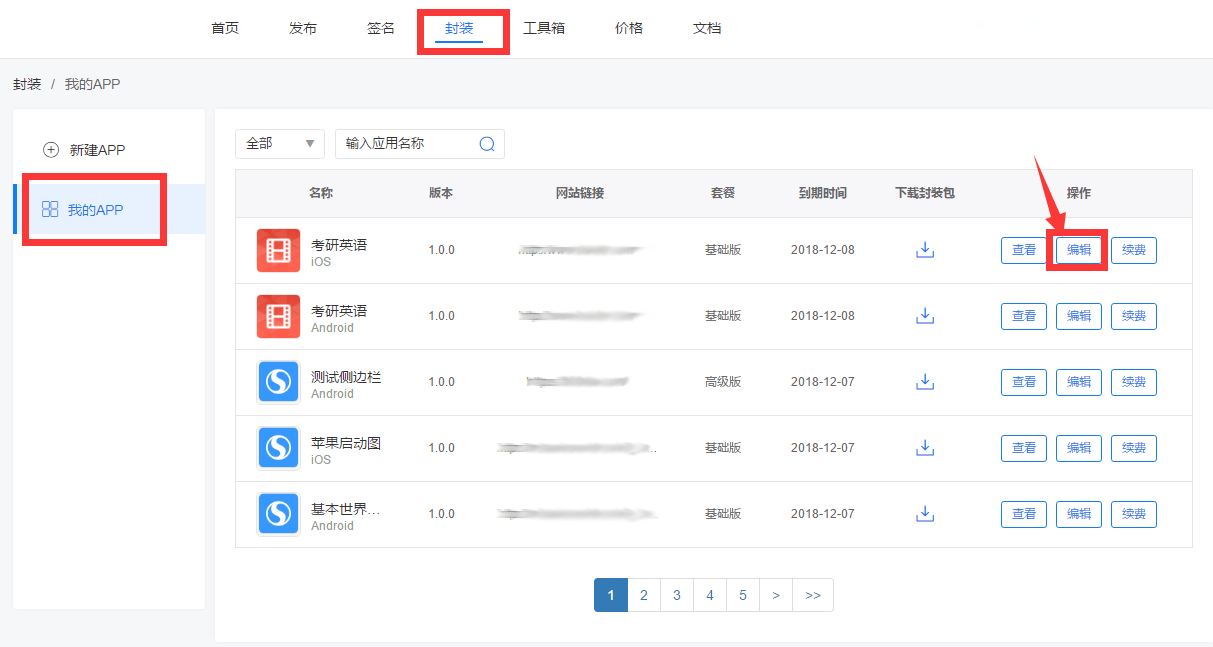Click the search magnifier icon
This screenshot has width=1213, height=647.
click(487, 144)
